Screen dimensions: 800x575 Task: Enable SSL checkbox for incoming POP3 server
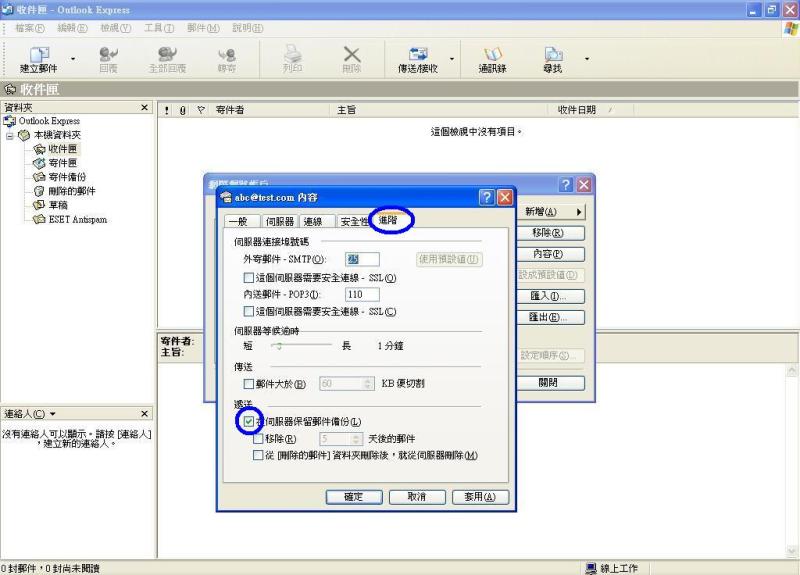point(248,311)
